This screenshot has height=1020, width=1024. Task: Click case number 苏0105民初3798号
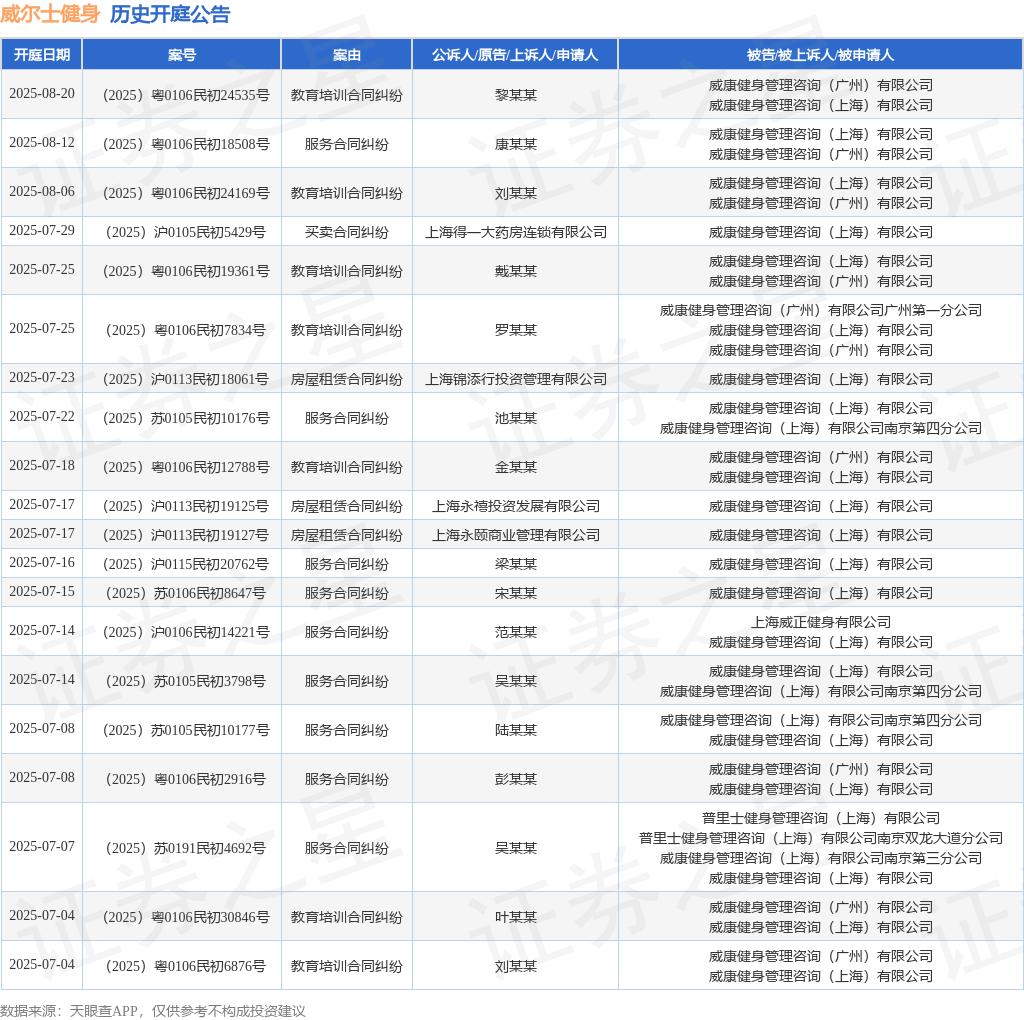[x=186, y=682]
